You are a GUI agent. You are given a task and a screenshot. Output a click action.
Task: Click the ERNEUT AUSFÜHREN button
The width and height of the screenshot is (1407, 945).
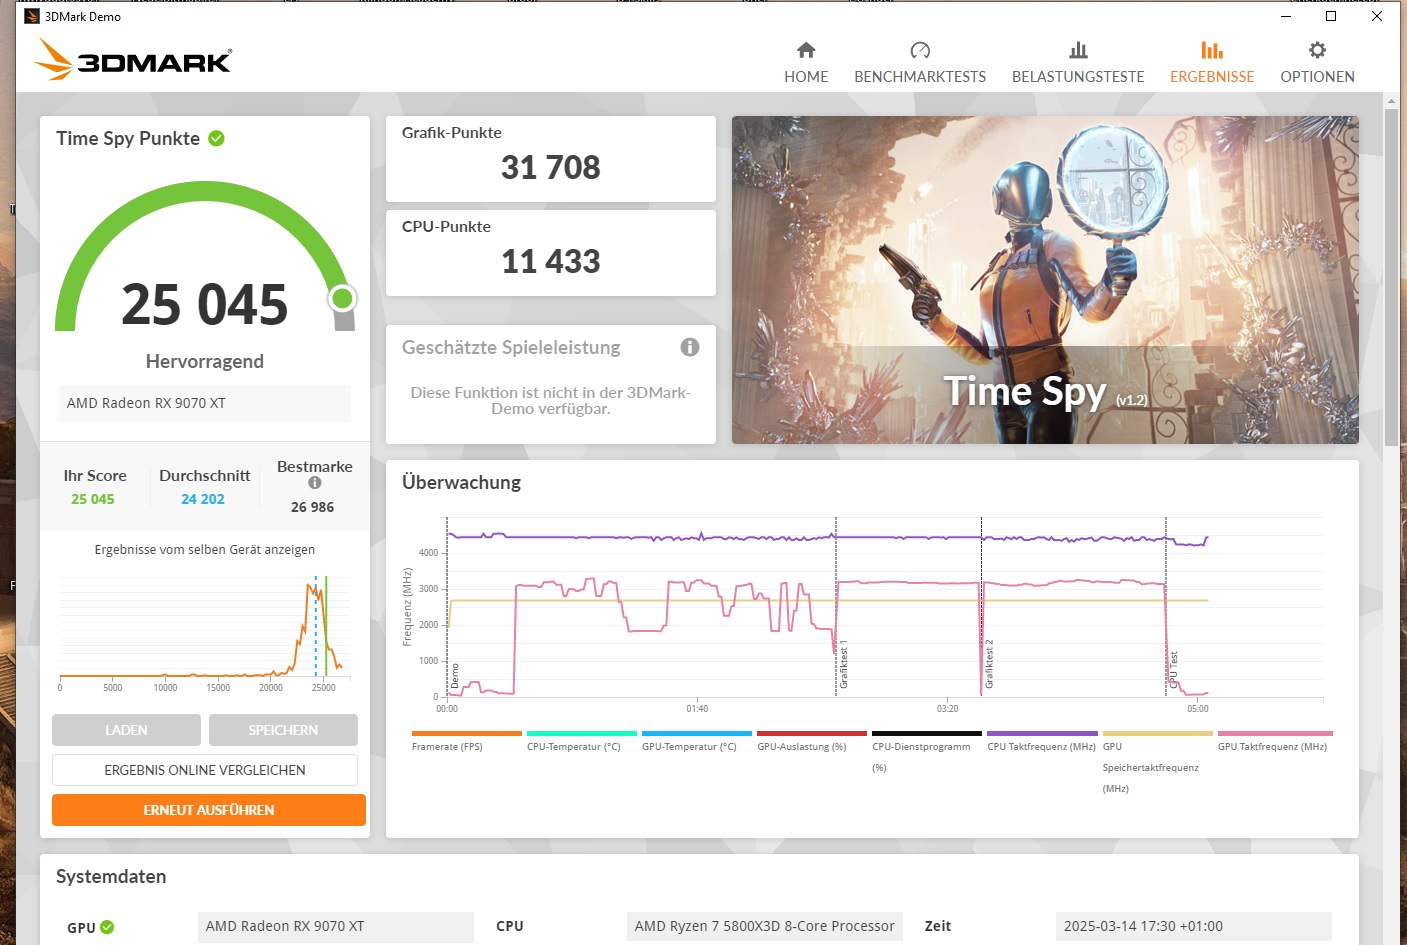(x=208, y=810)
